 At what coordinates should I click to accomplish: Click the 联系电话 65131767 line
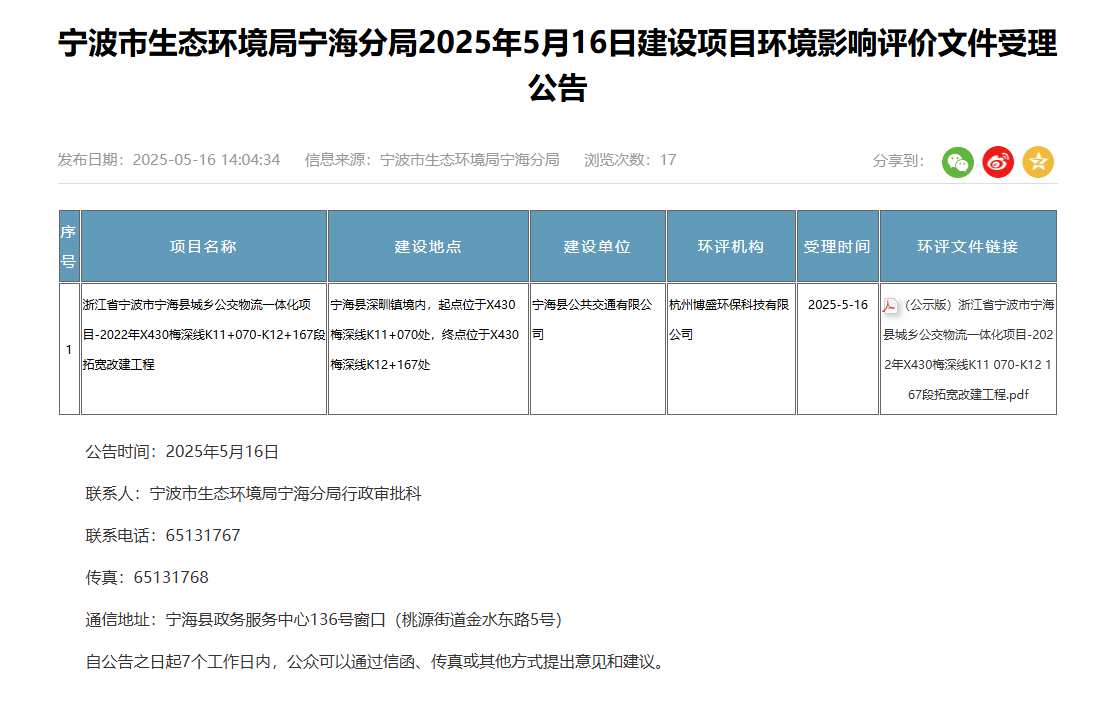[x=163, y=536]
